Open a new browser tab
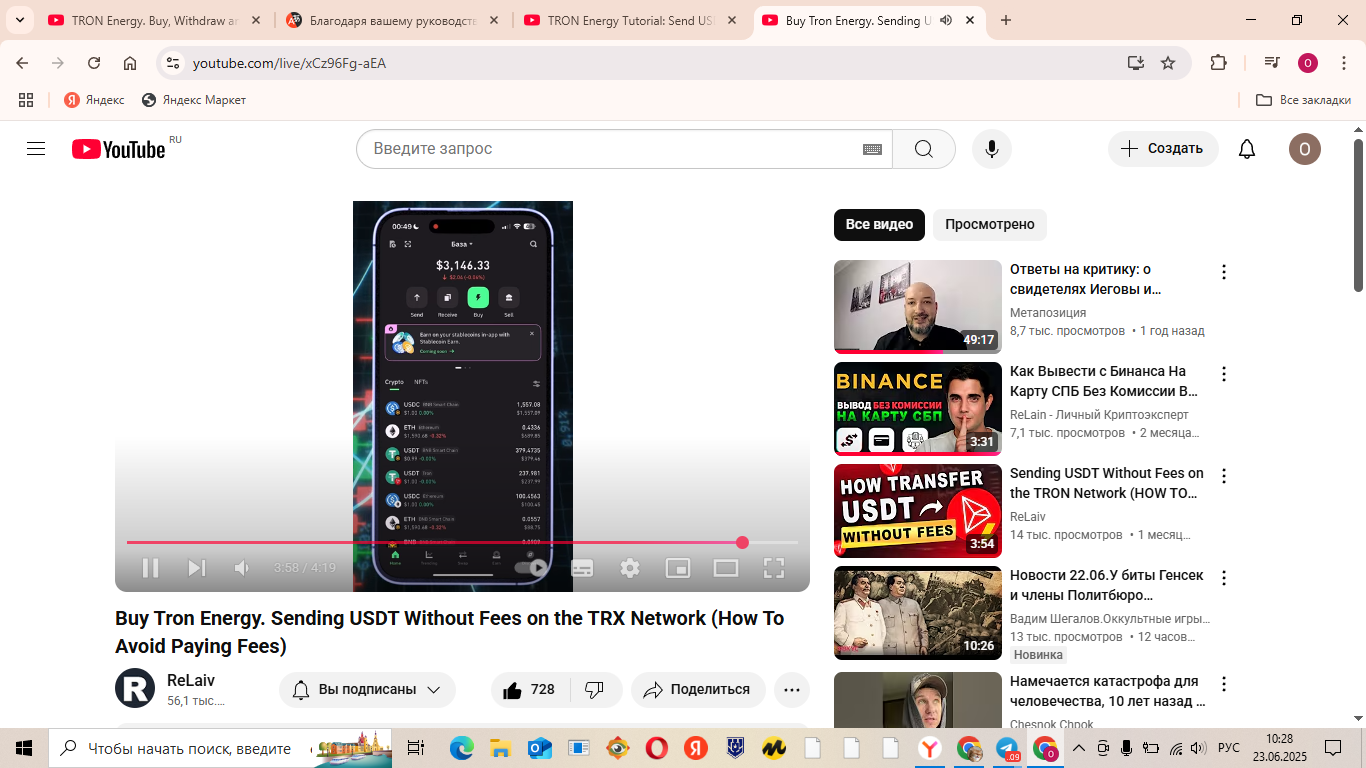 1006,20
